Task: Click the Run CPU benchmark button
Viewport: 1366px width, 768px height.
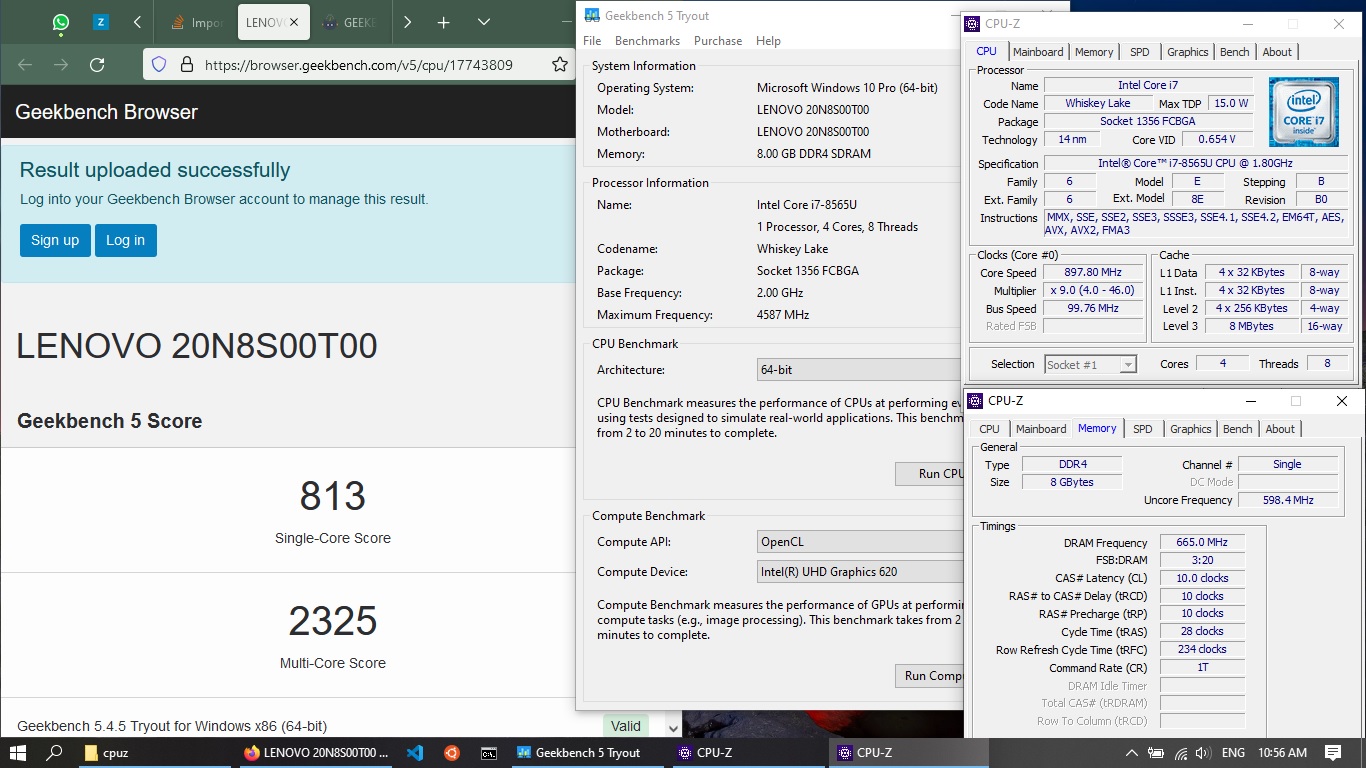Action: pos(929,473)
